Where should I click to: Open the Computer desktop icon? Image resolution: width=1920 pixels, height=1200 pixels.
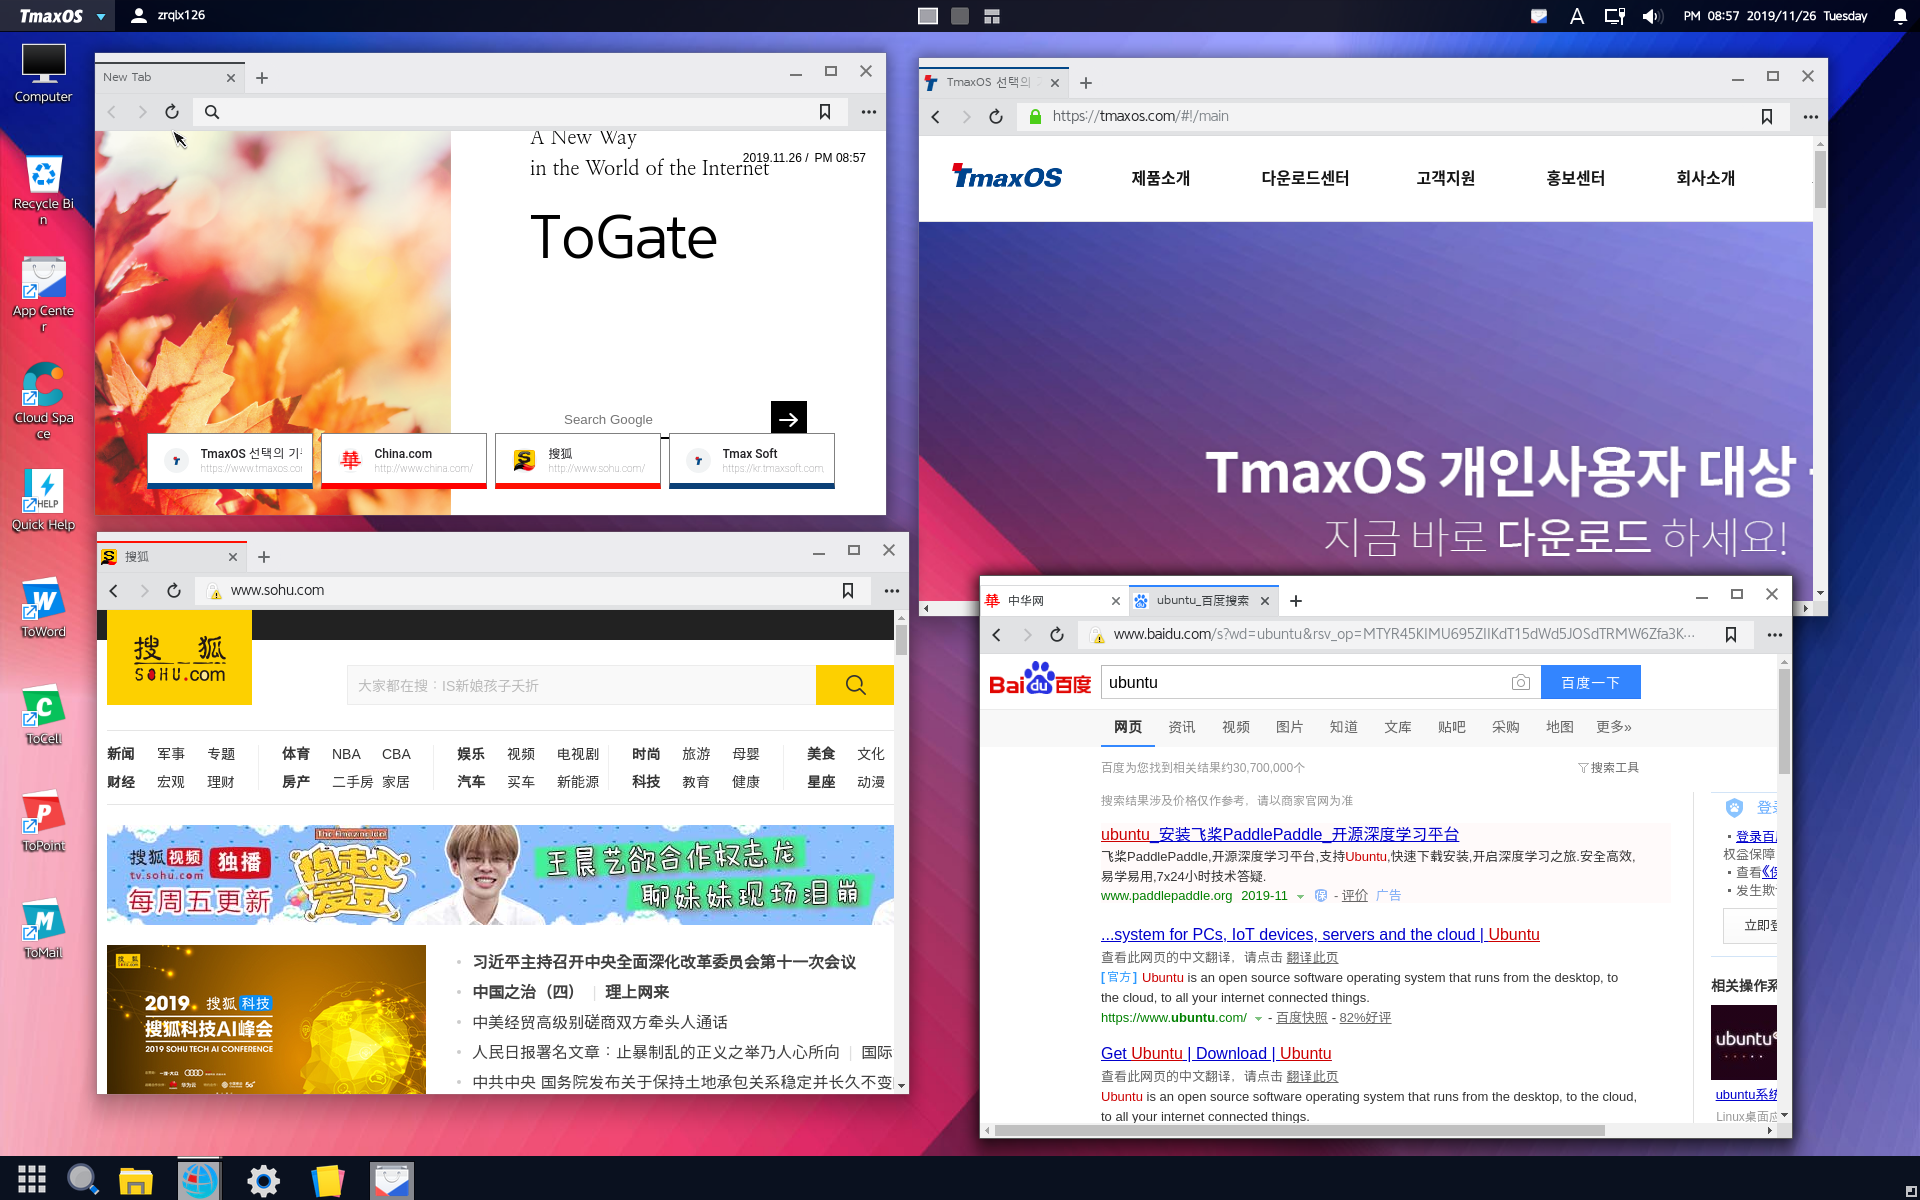[43, 73]
